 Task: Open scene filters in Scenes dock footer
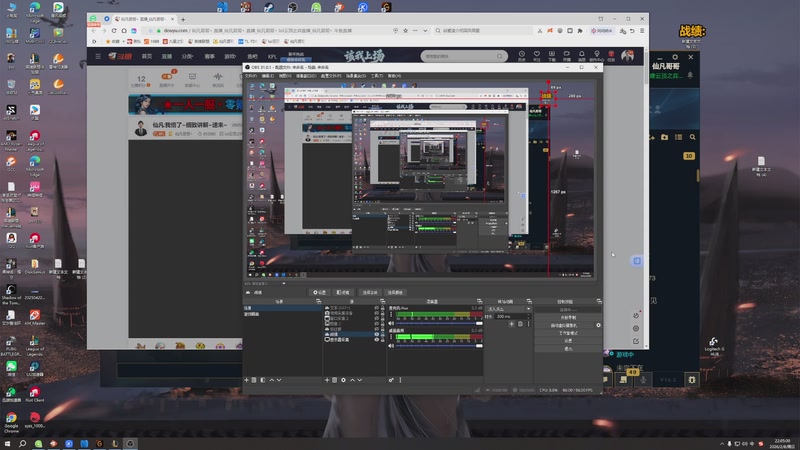tap(263, 380)
